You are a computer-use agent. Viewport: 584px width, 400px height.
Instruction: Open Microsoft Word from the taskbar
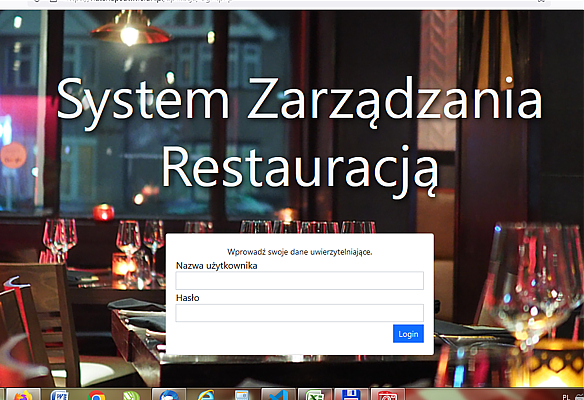[x=59, y=395]
